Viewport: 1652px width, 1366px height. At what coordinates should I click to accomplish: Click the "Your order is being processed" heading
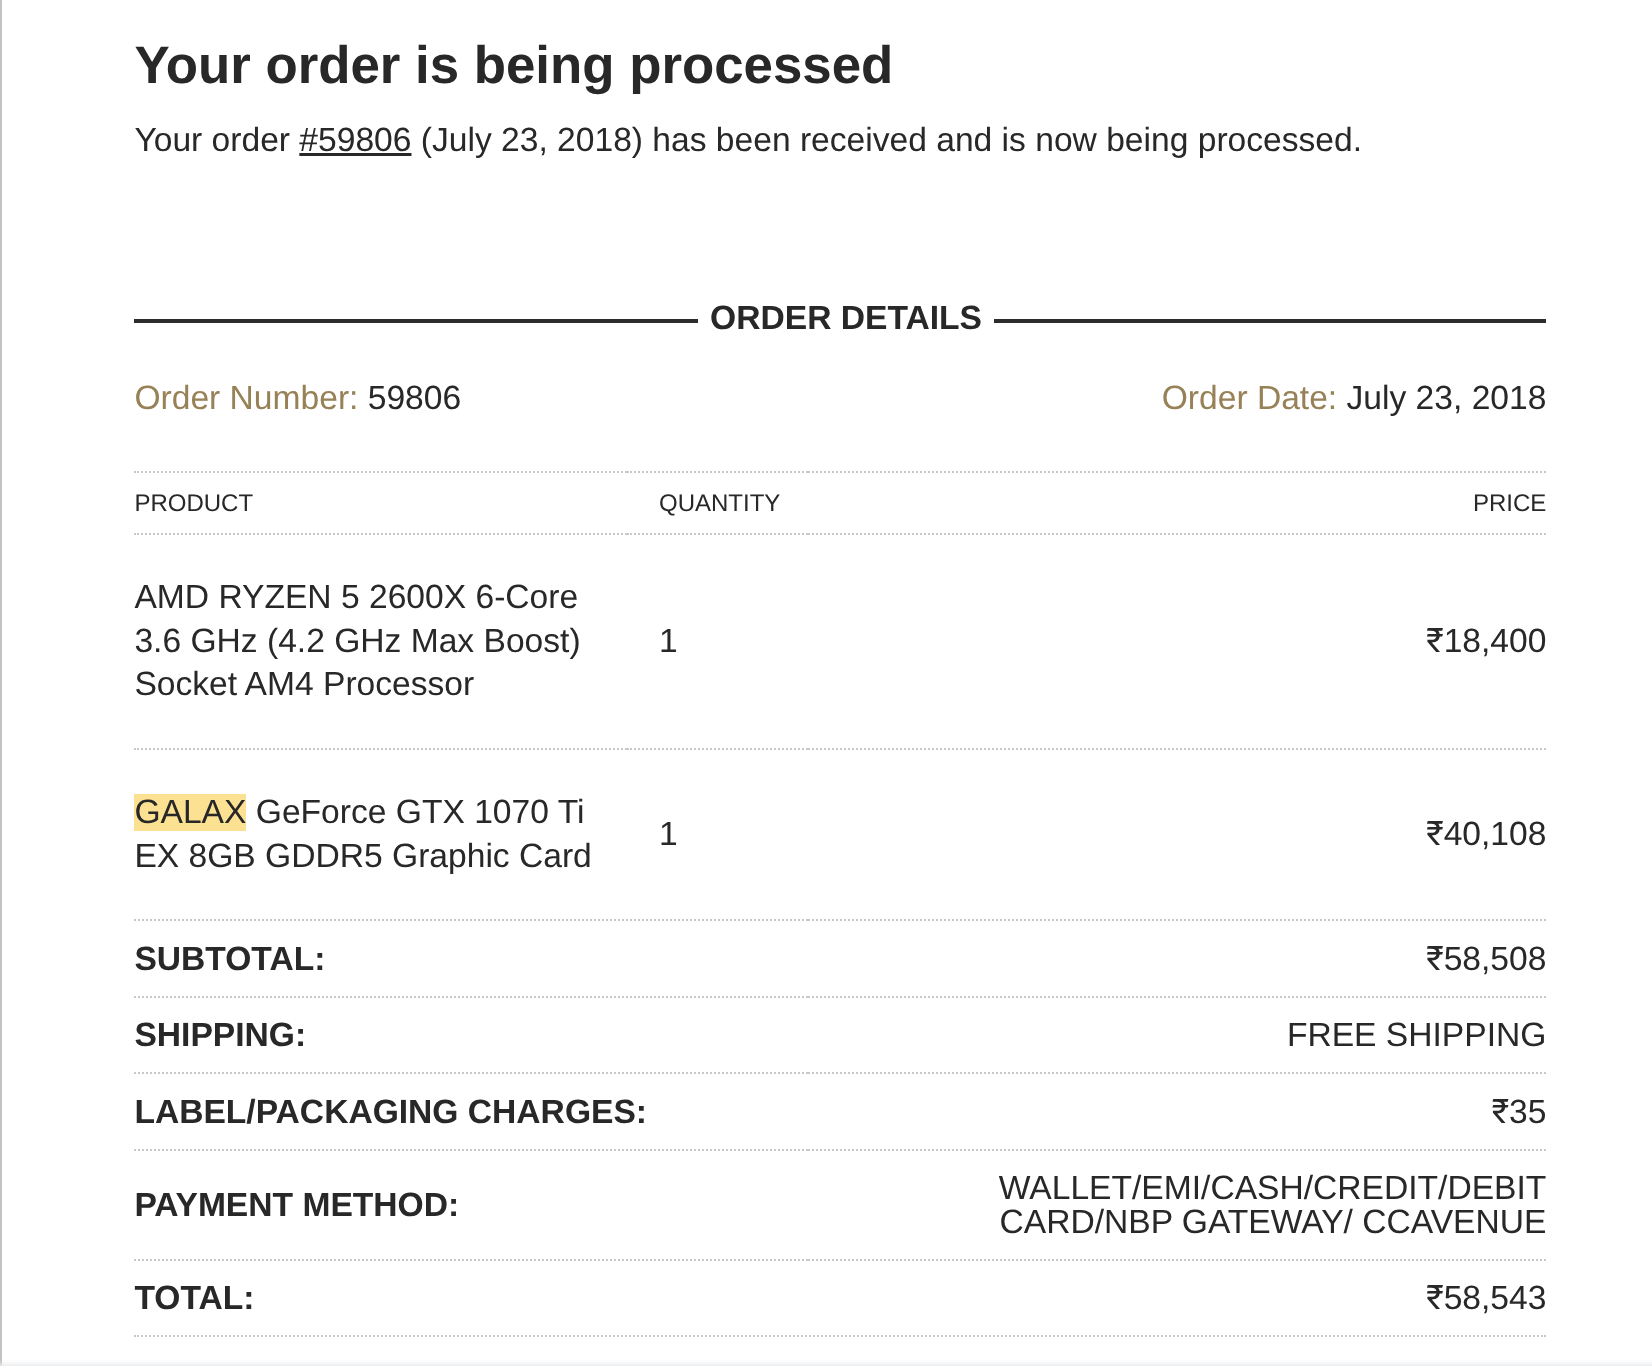[513, 66]
